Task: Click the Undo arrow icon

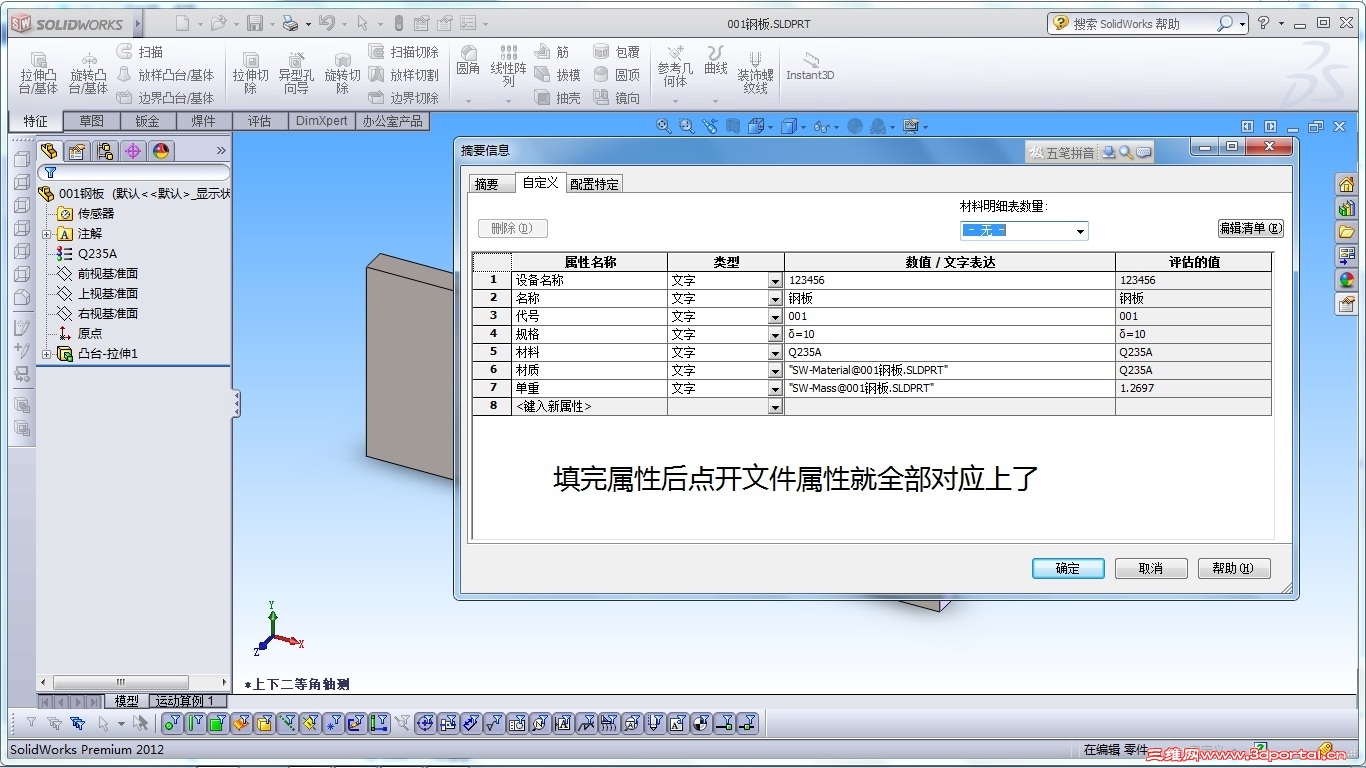Action: pyautogui.click(x=326, y=23)
